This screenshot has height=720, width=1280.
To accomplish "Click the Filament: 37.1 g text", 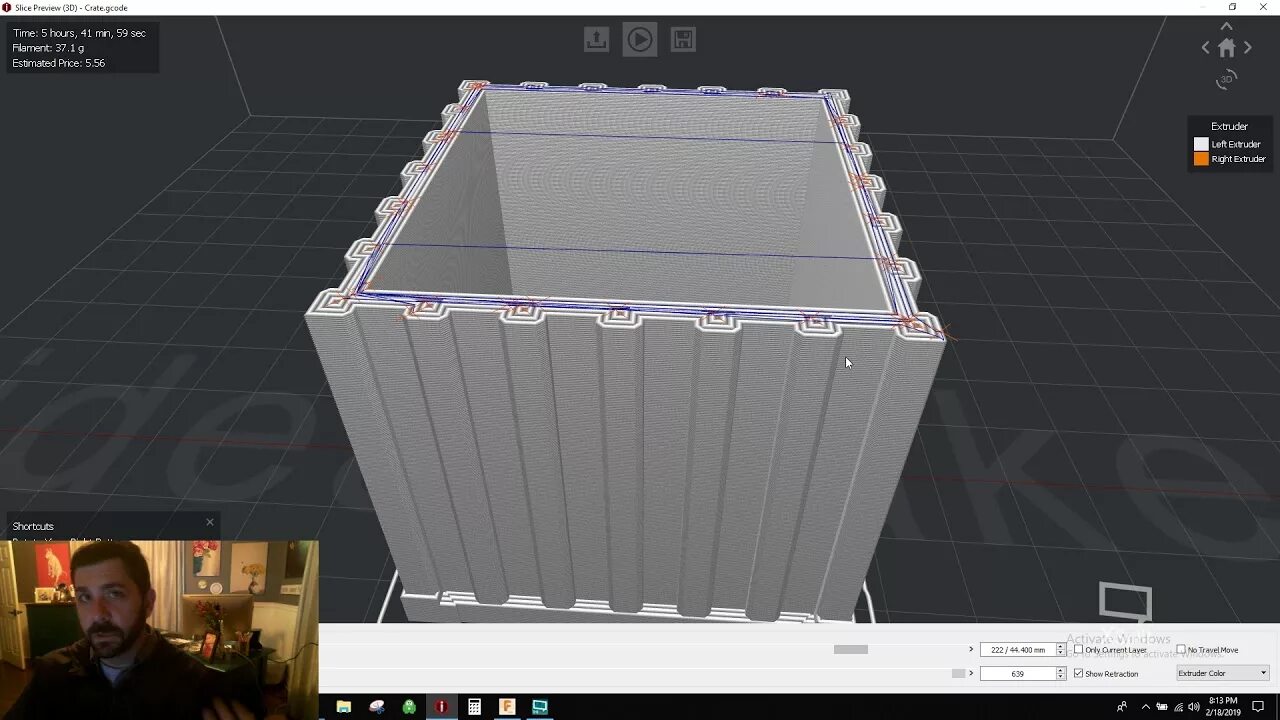I will click(48, 48).
